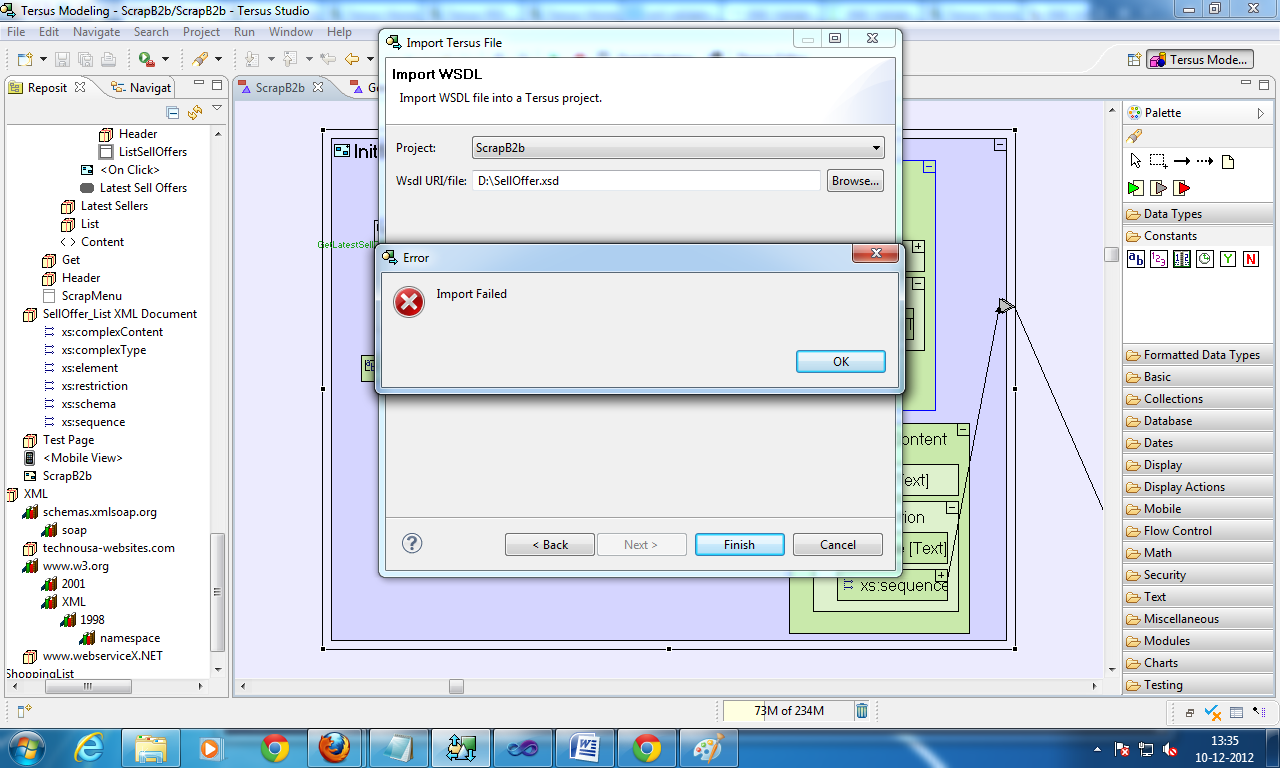Screen dimensions: 1280x768
Task: Select the Date and Time constant clock icon
Action: pos(1205,259)
